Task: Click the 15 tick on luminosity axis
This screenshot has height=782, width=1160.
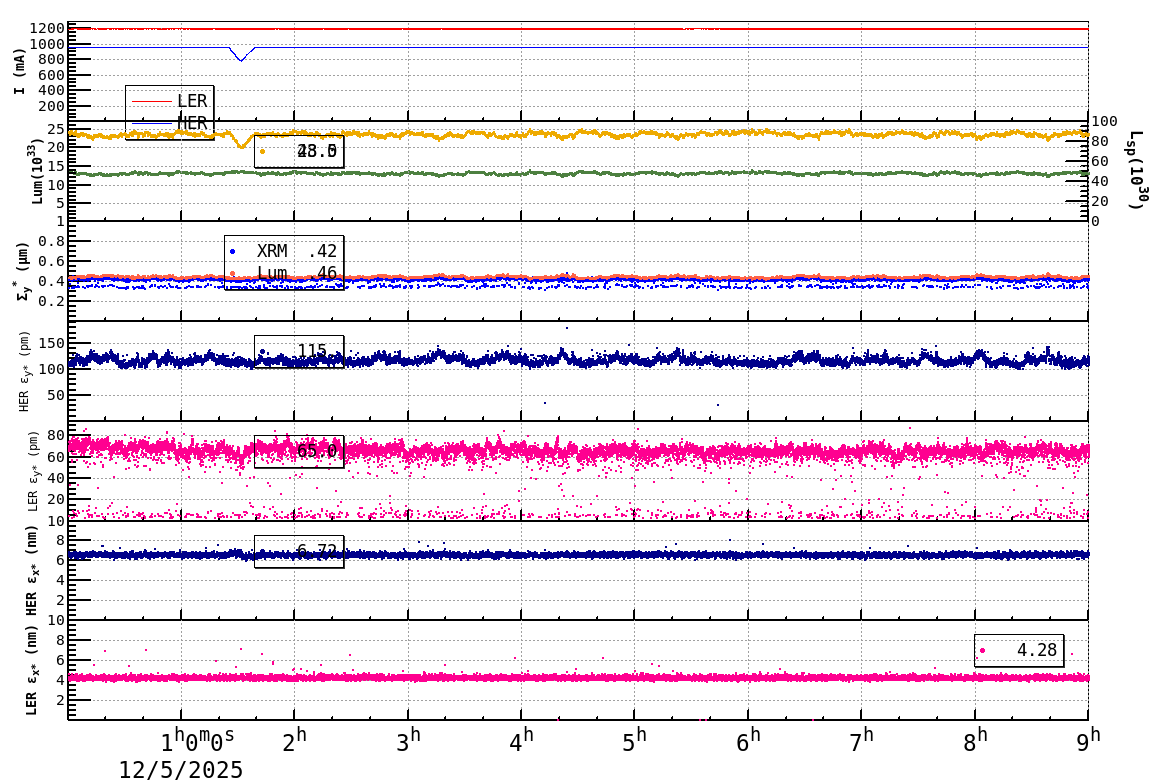Action: coord(56,166)
